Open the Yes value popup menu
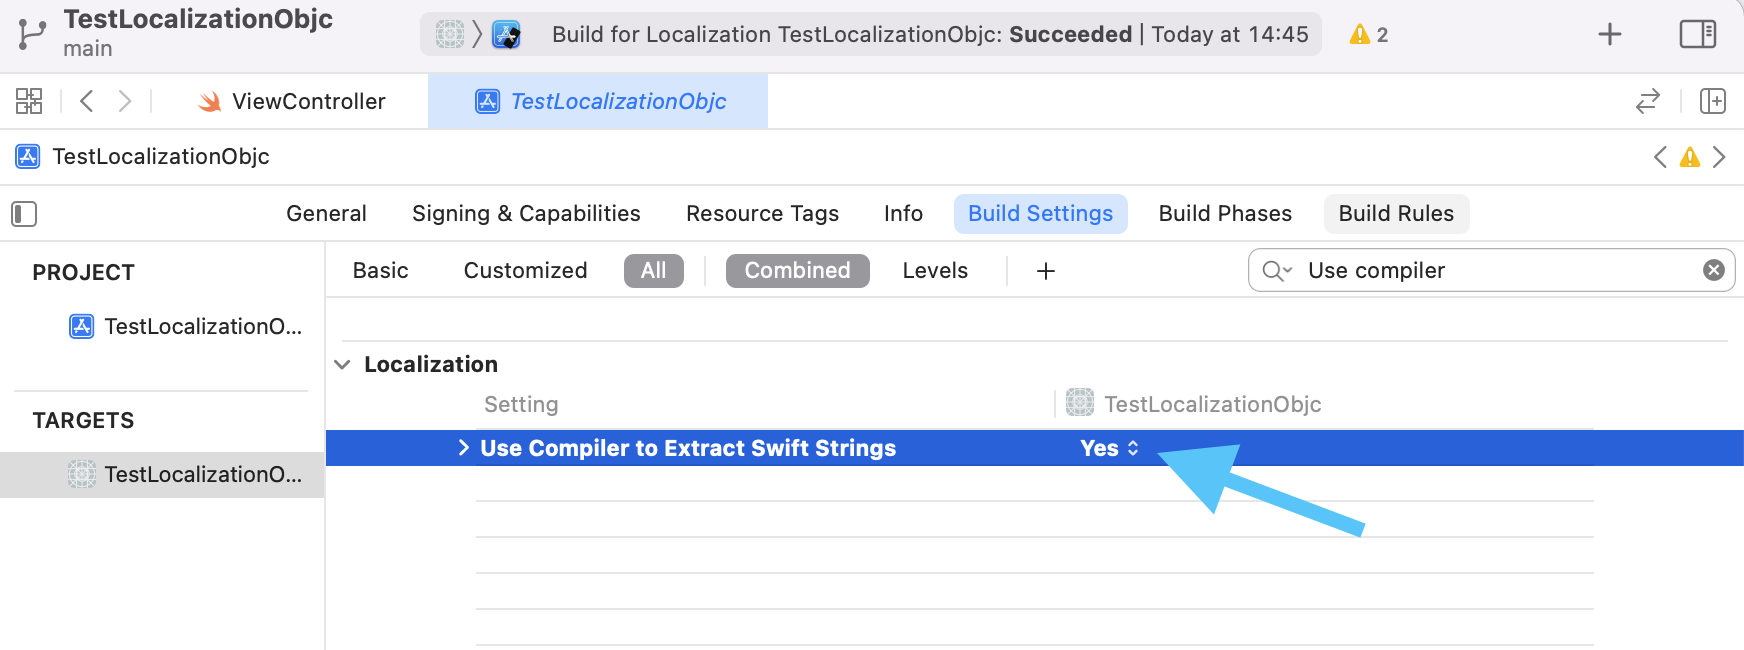Screen dimensions: 1744x650 tap(1109, 448)
